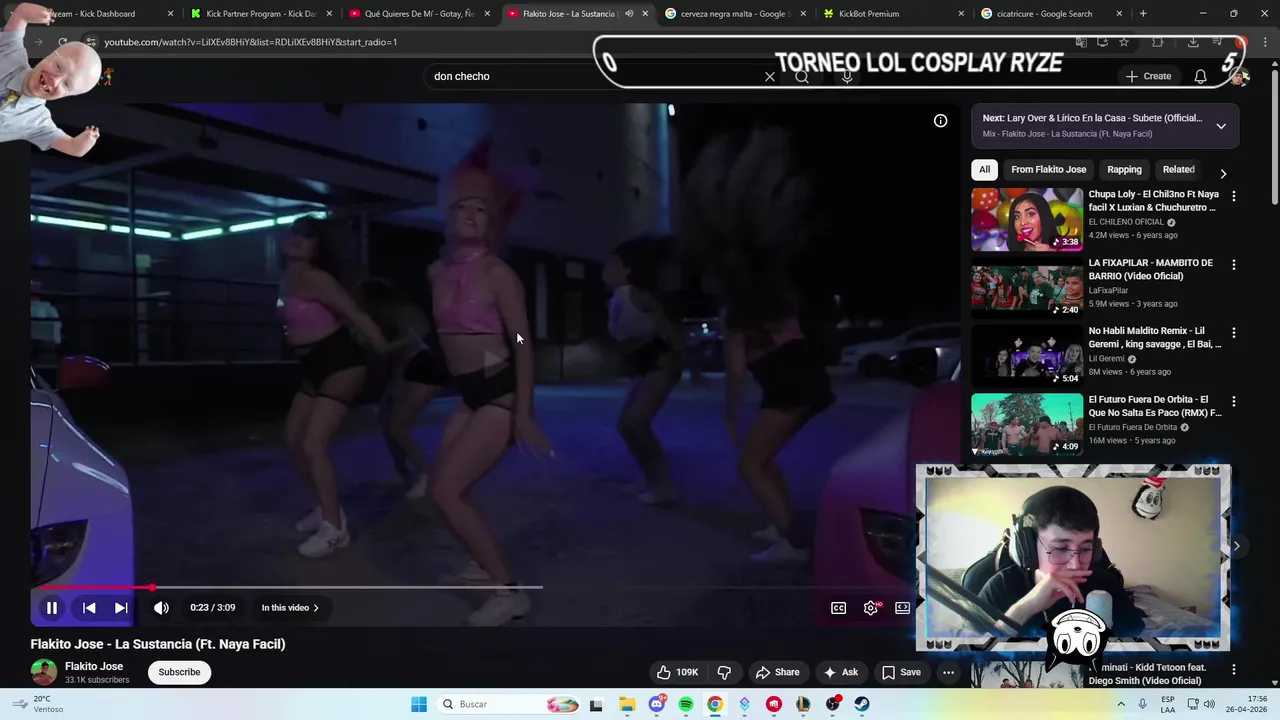The width and height of the screenshot is (1280, 720).
Task: Open options for Chupa Loly video
Action: [x=1233, y=196]
